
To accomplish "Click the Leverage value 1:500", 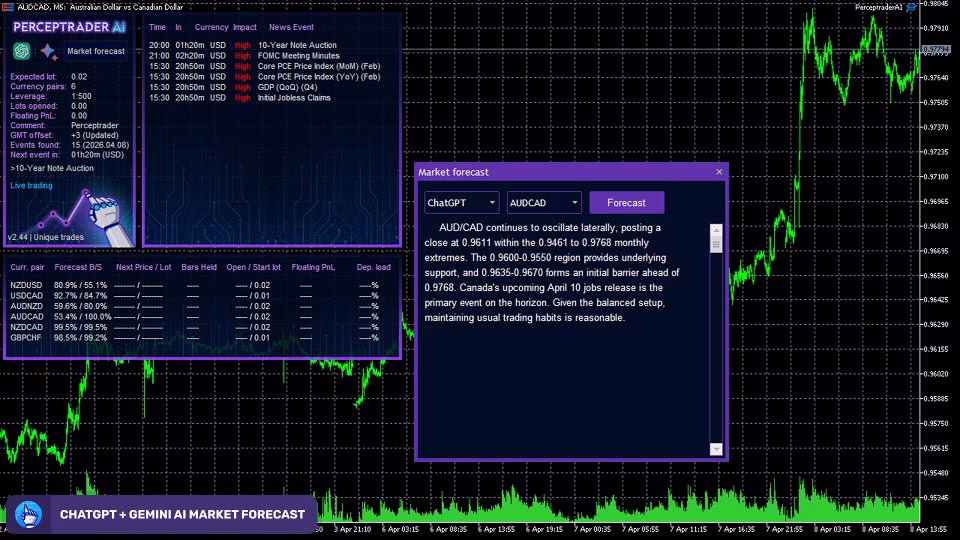I will (x=81, y=96).
